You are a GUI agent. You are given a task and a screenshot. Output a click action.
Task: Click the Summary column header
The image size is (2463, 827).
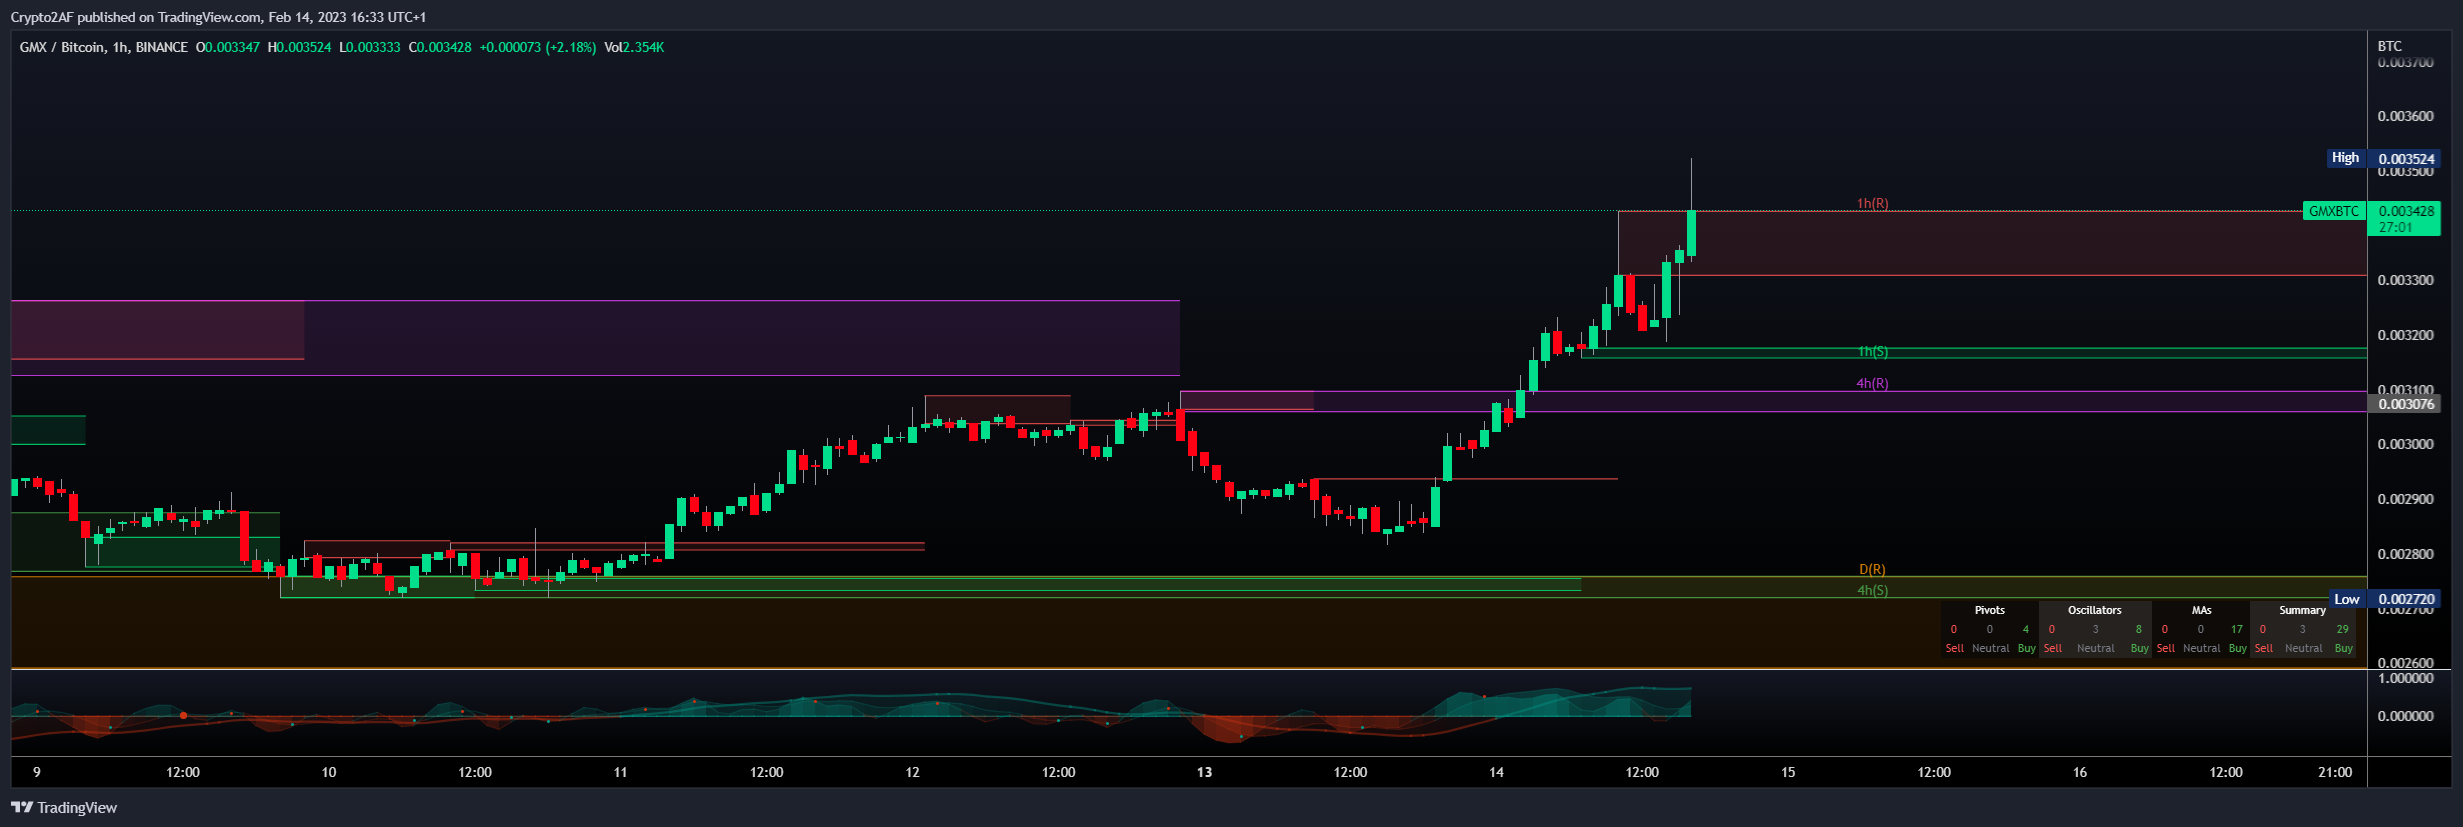(2302, 610)
